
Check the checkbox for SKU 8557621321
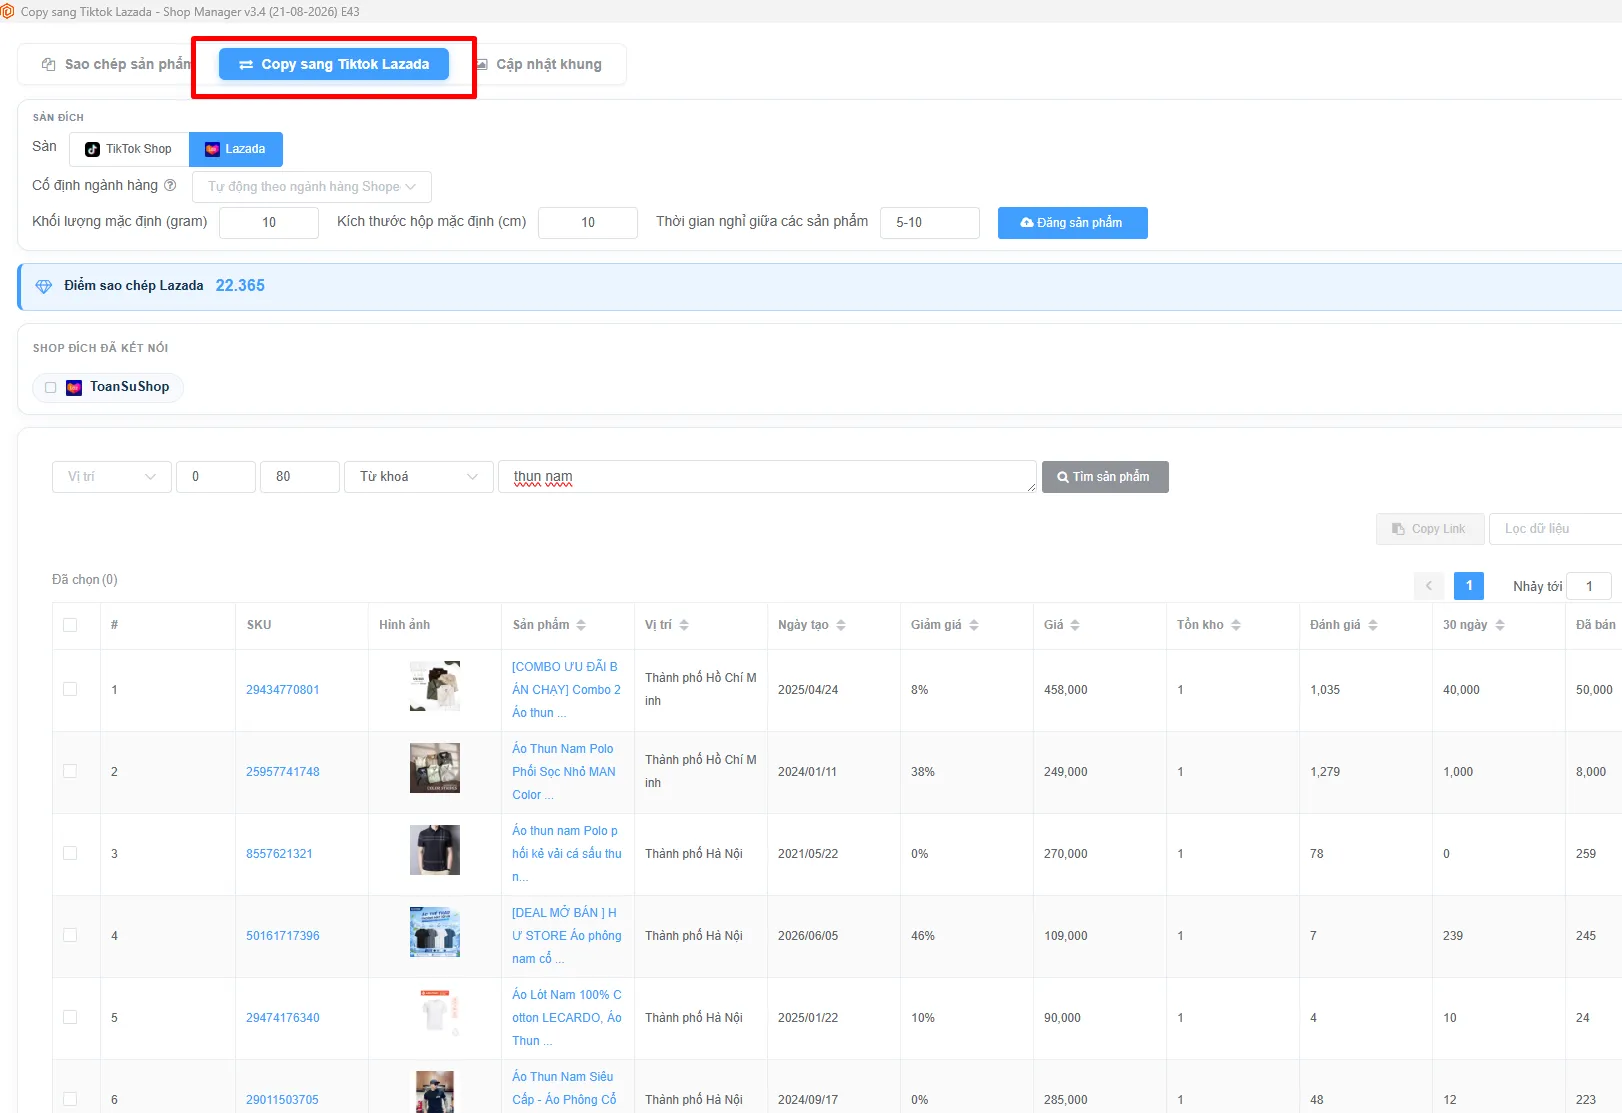click(x=70, y=853)
